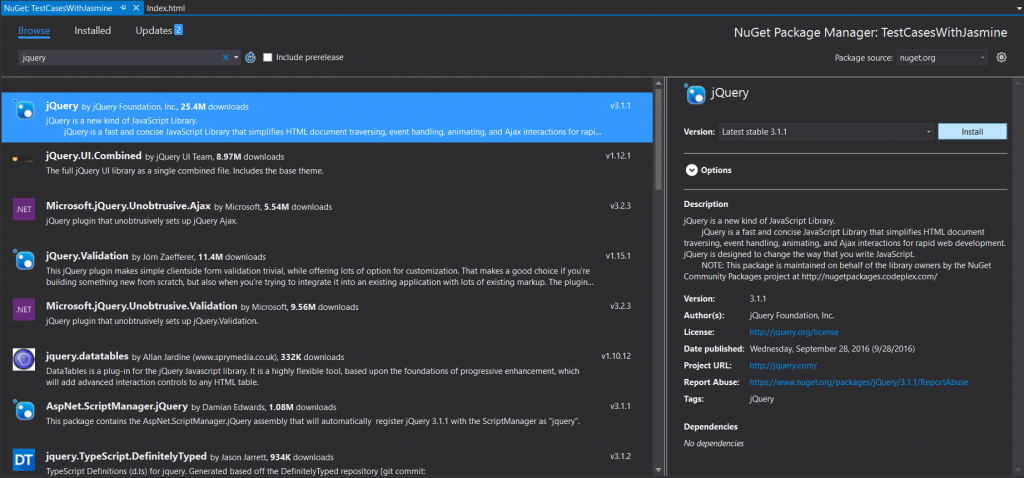Clear the jquery search text
Screen dimensions: 1024x478
pos(225,57)
